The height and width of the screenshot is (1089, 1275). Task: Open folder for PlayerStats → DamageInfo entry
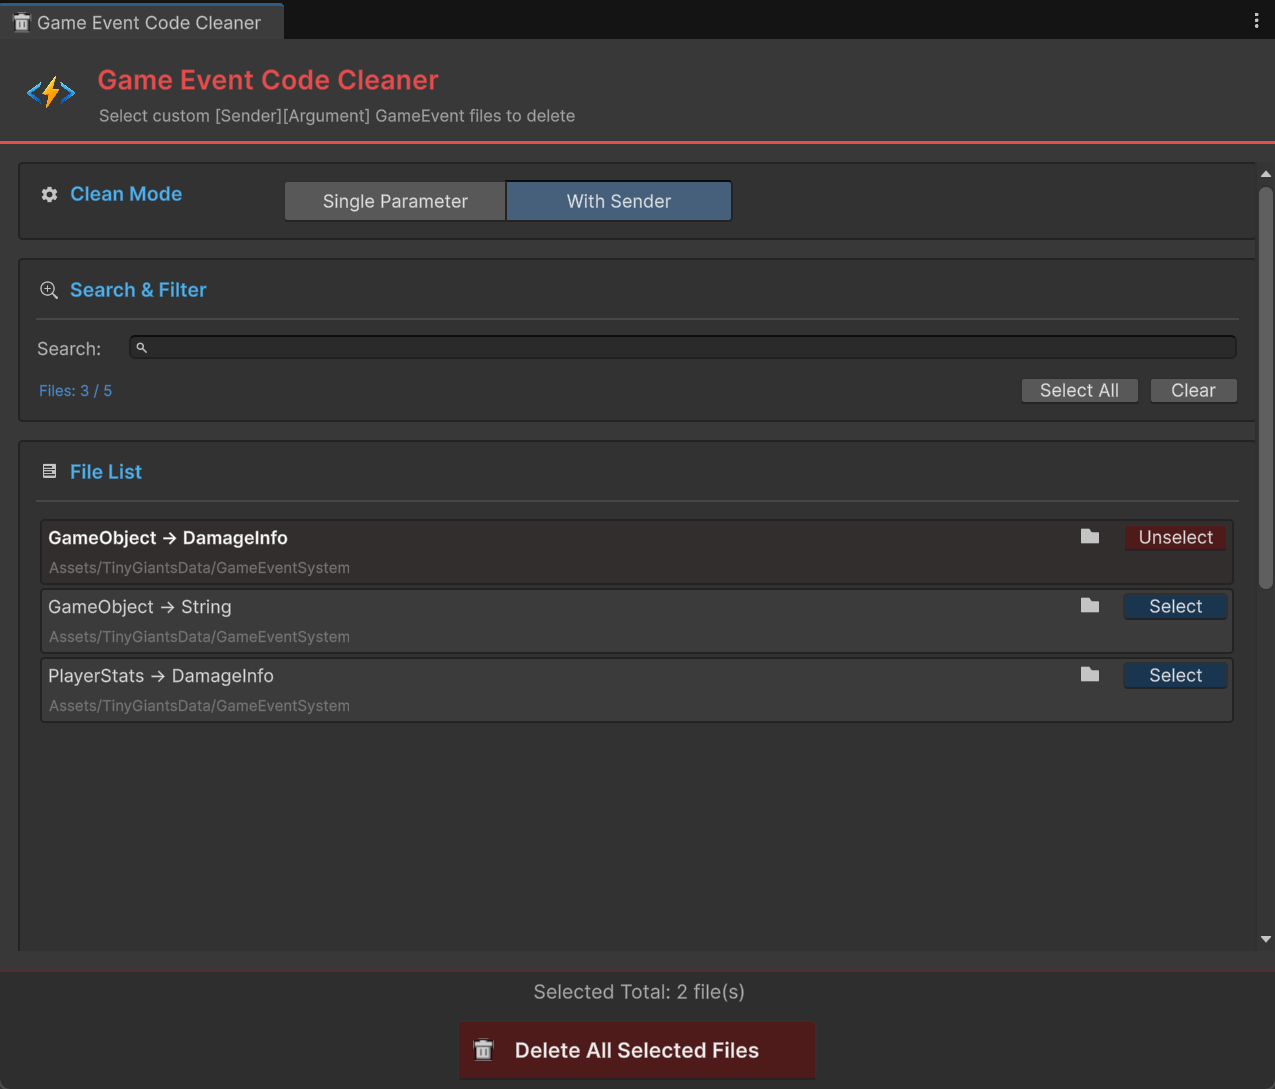click(1089, 675)
